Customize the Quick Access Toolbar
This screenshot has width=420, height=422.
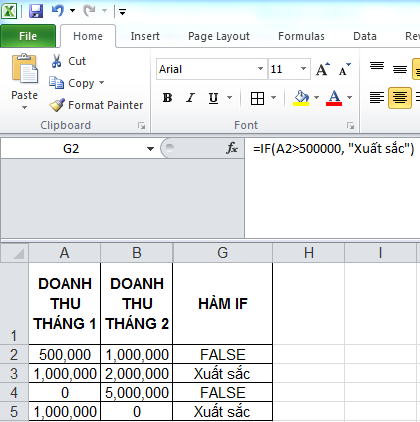pyautogui.click(x=122, y=12)
